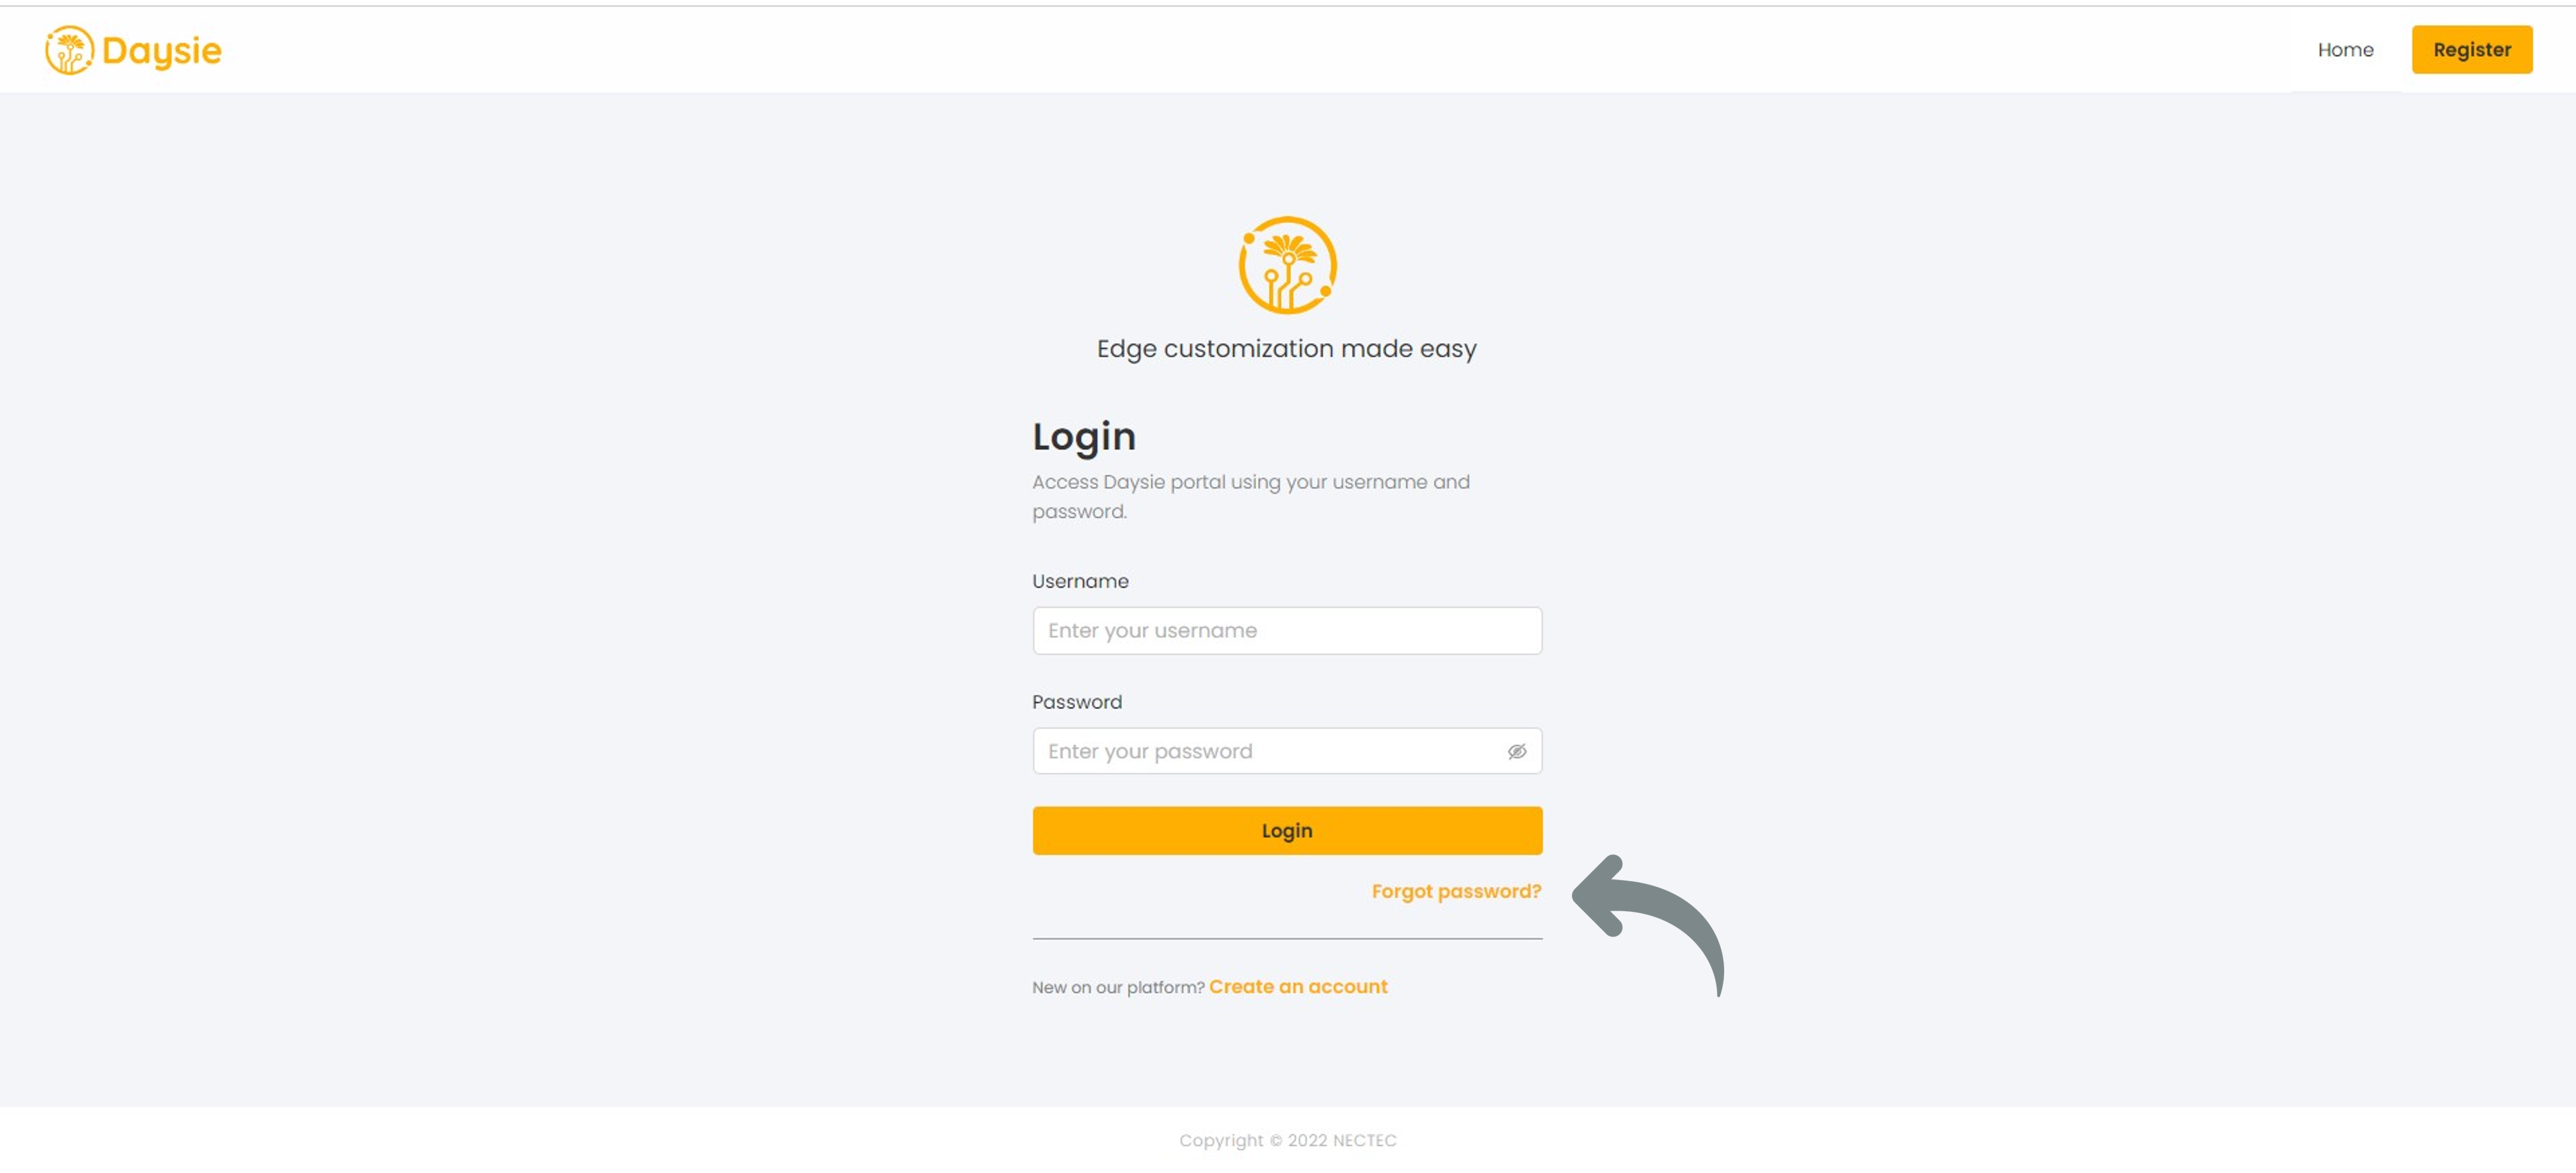
Task: Click the Password field label
Action: point(1076,702)
